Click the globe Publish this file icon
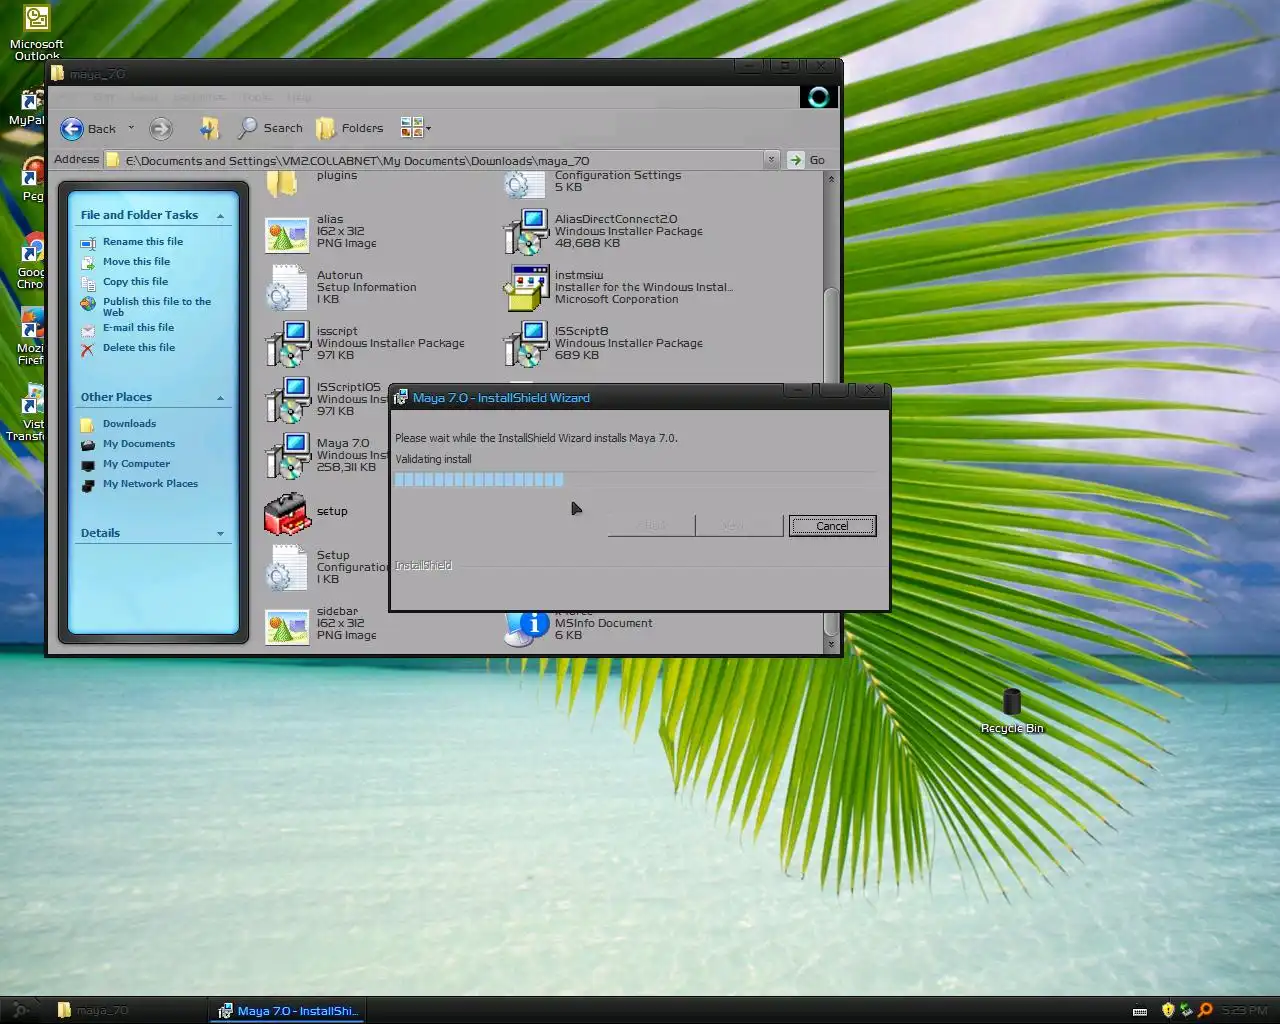 pos(88,303)
